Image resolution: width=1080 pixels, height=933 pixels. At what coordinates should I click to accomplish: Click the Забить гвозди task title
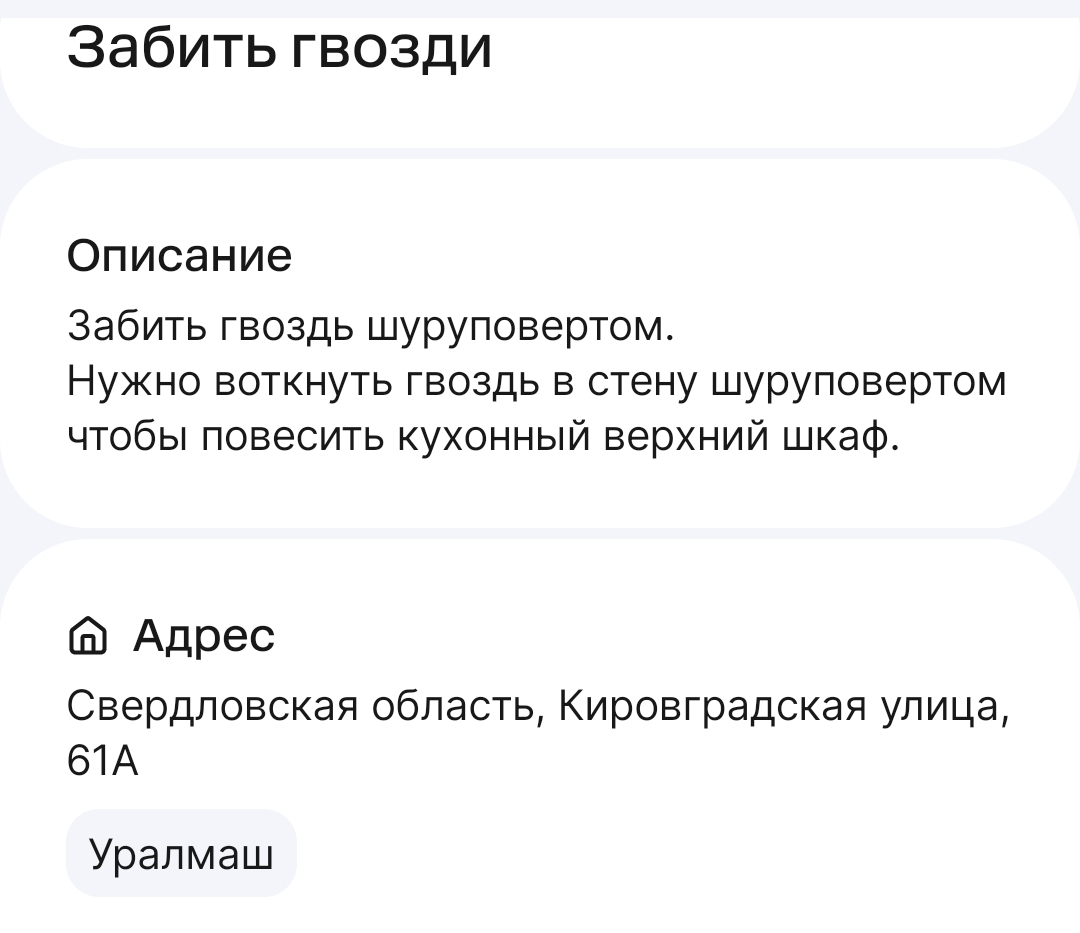[x=280, y=47]
